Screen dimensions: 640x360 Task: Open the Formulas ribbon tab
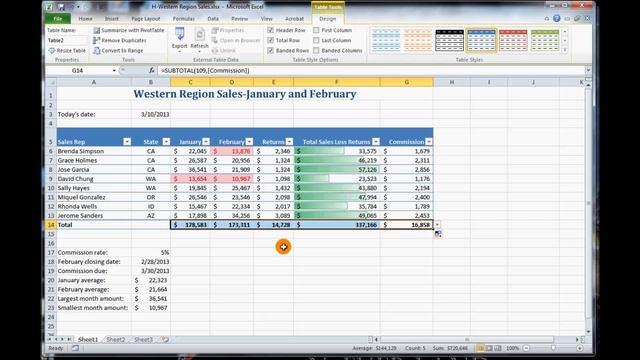tap(184, 19)
